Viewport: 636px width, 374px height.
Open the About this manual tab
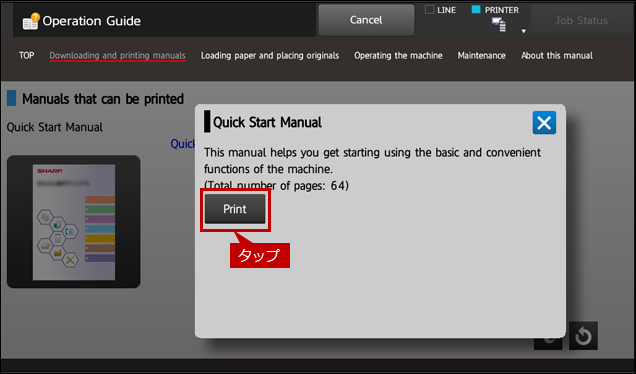click(x=556, y=56)
